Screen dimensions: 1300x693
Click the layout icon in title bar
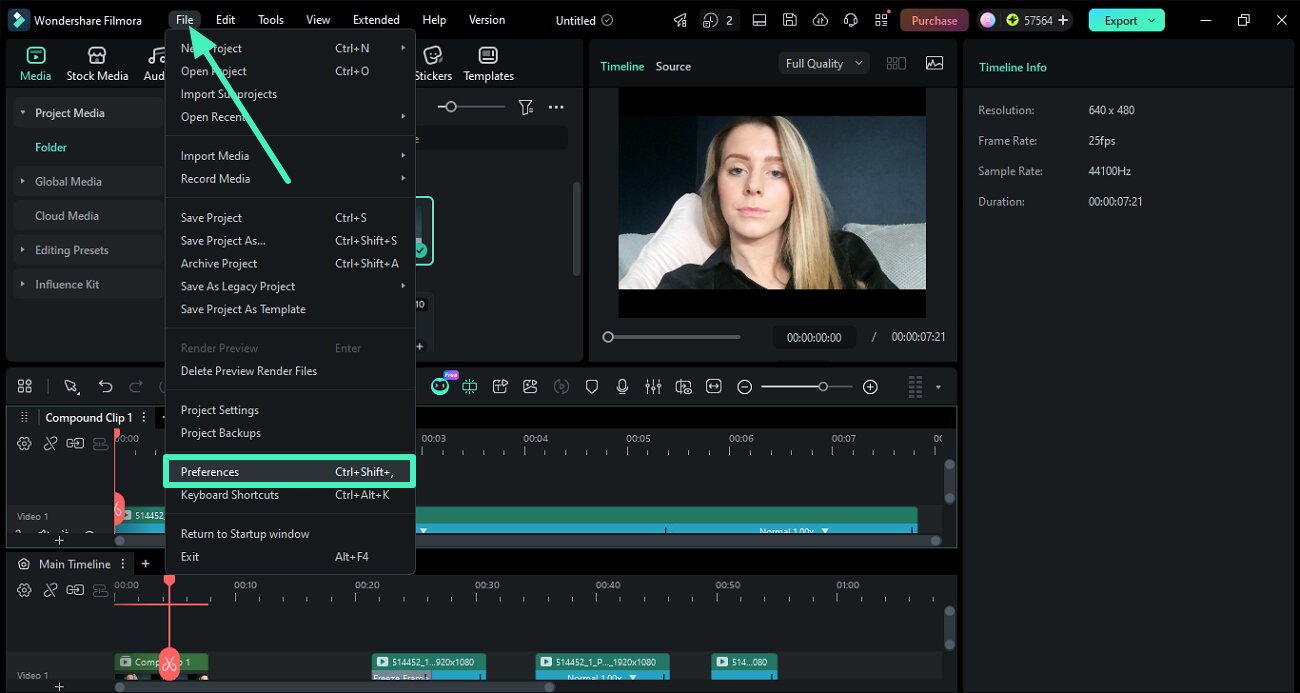759,20
